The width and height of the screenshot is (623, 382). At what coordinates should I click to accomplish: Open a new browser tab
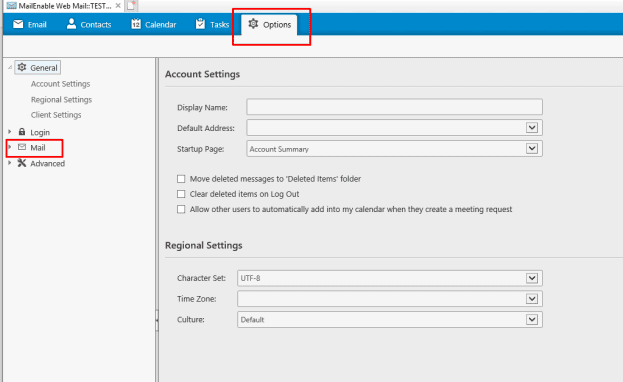[131, 6]
